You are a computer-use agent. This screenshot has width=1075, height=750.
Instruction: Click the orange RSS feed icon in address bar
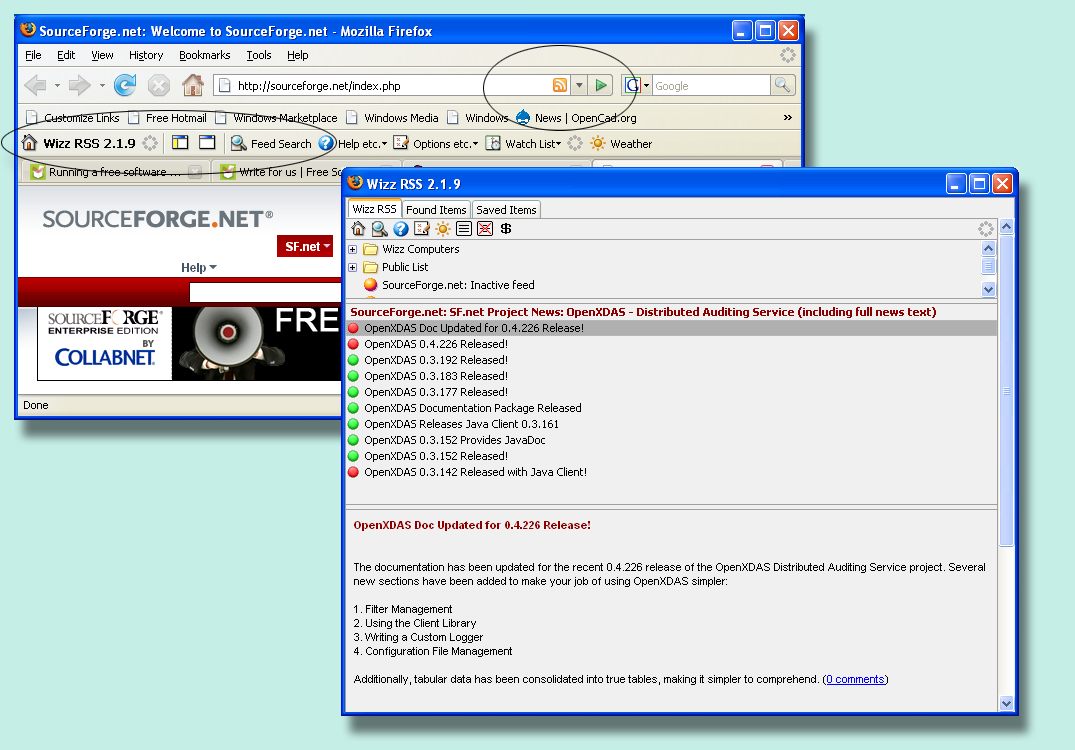559,85
